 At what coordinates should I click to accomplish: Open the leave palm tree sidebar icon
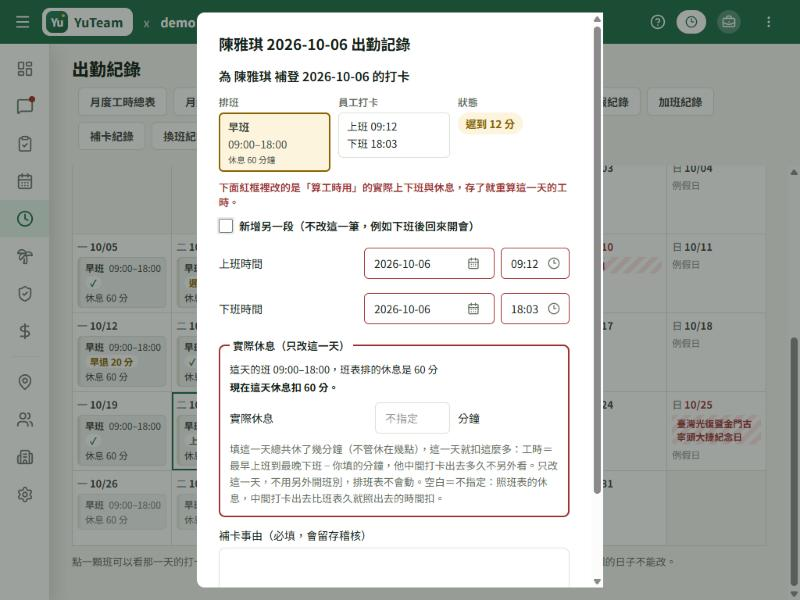point(24,256)
